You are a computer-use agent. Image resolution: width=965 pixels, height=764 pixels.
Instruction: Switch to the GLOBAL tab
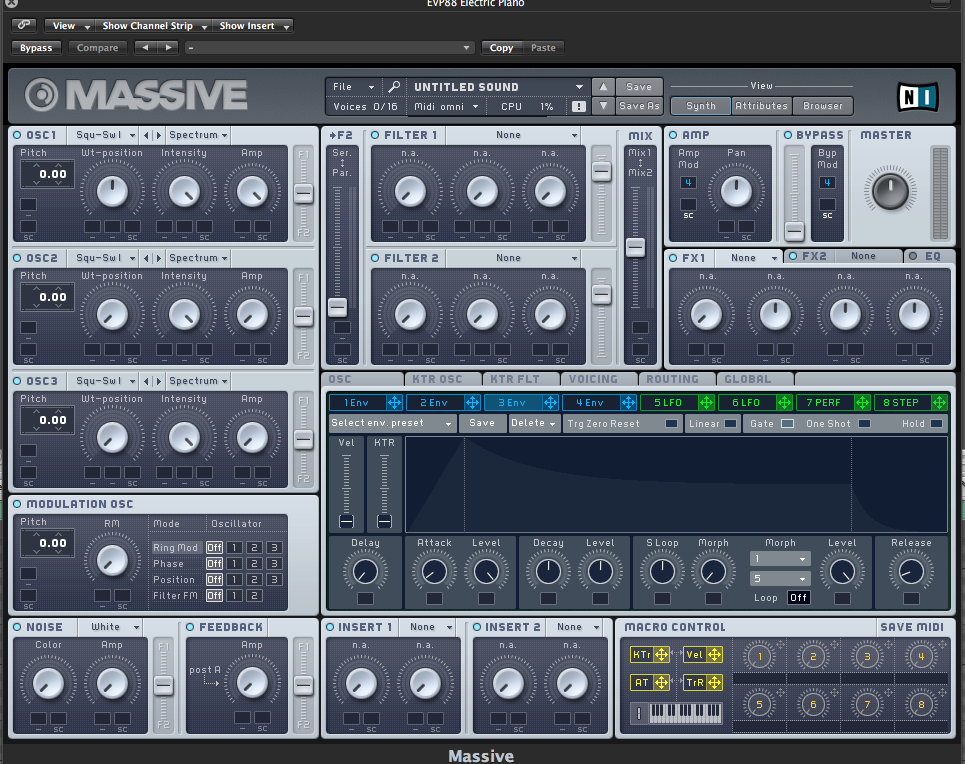[755, 379]
